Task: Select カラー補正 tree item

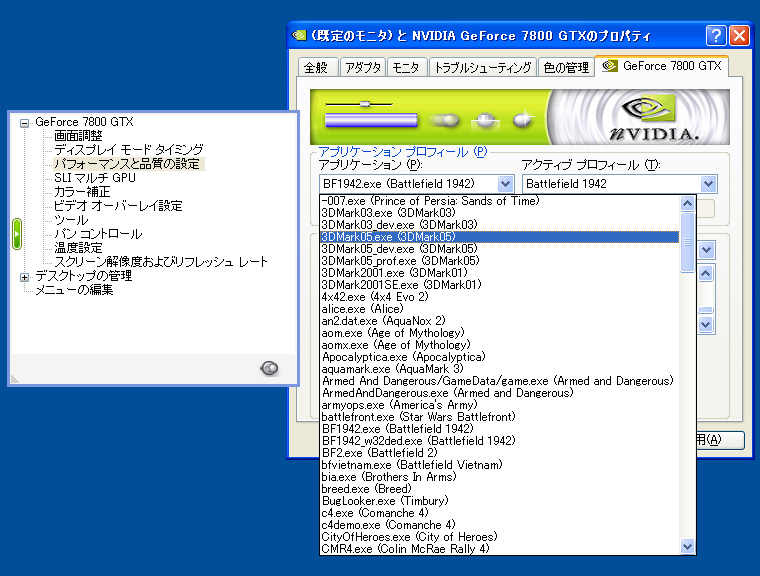Action: point(82,192)
